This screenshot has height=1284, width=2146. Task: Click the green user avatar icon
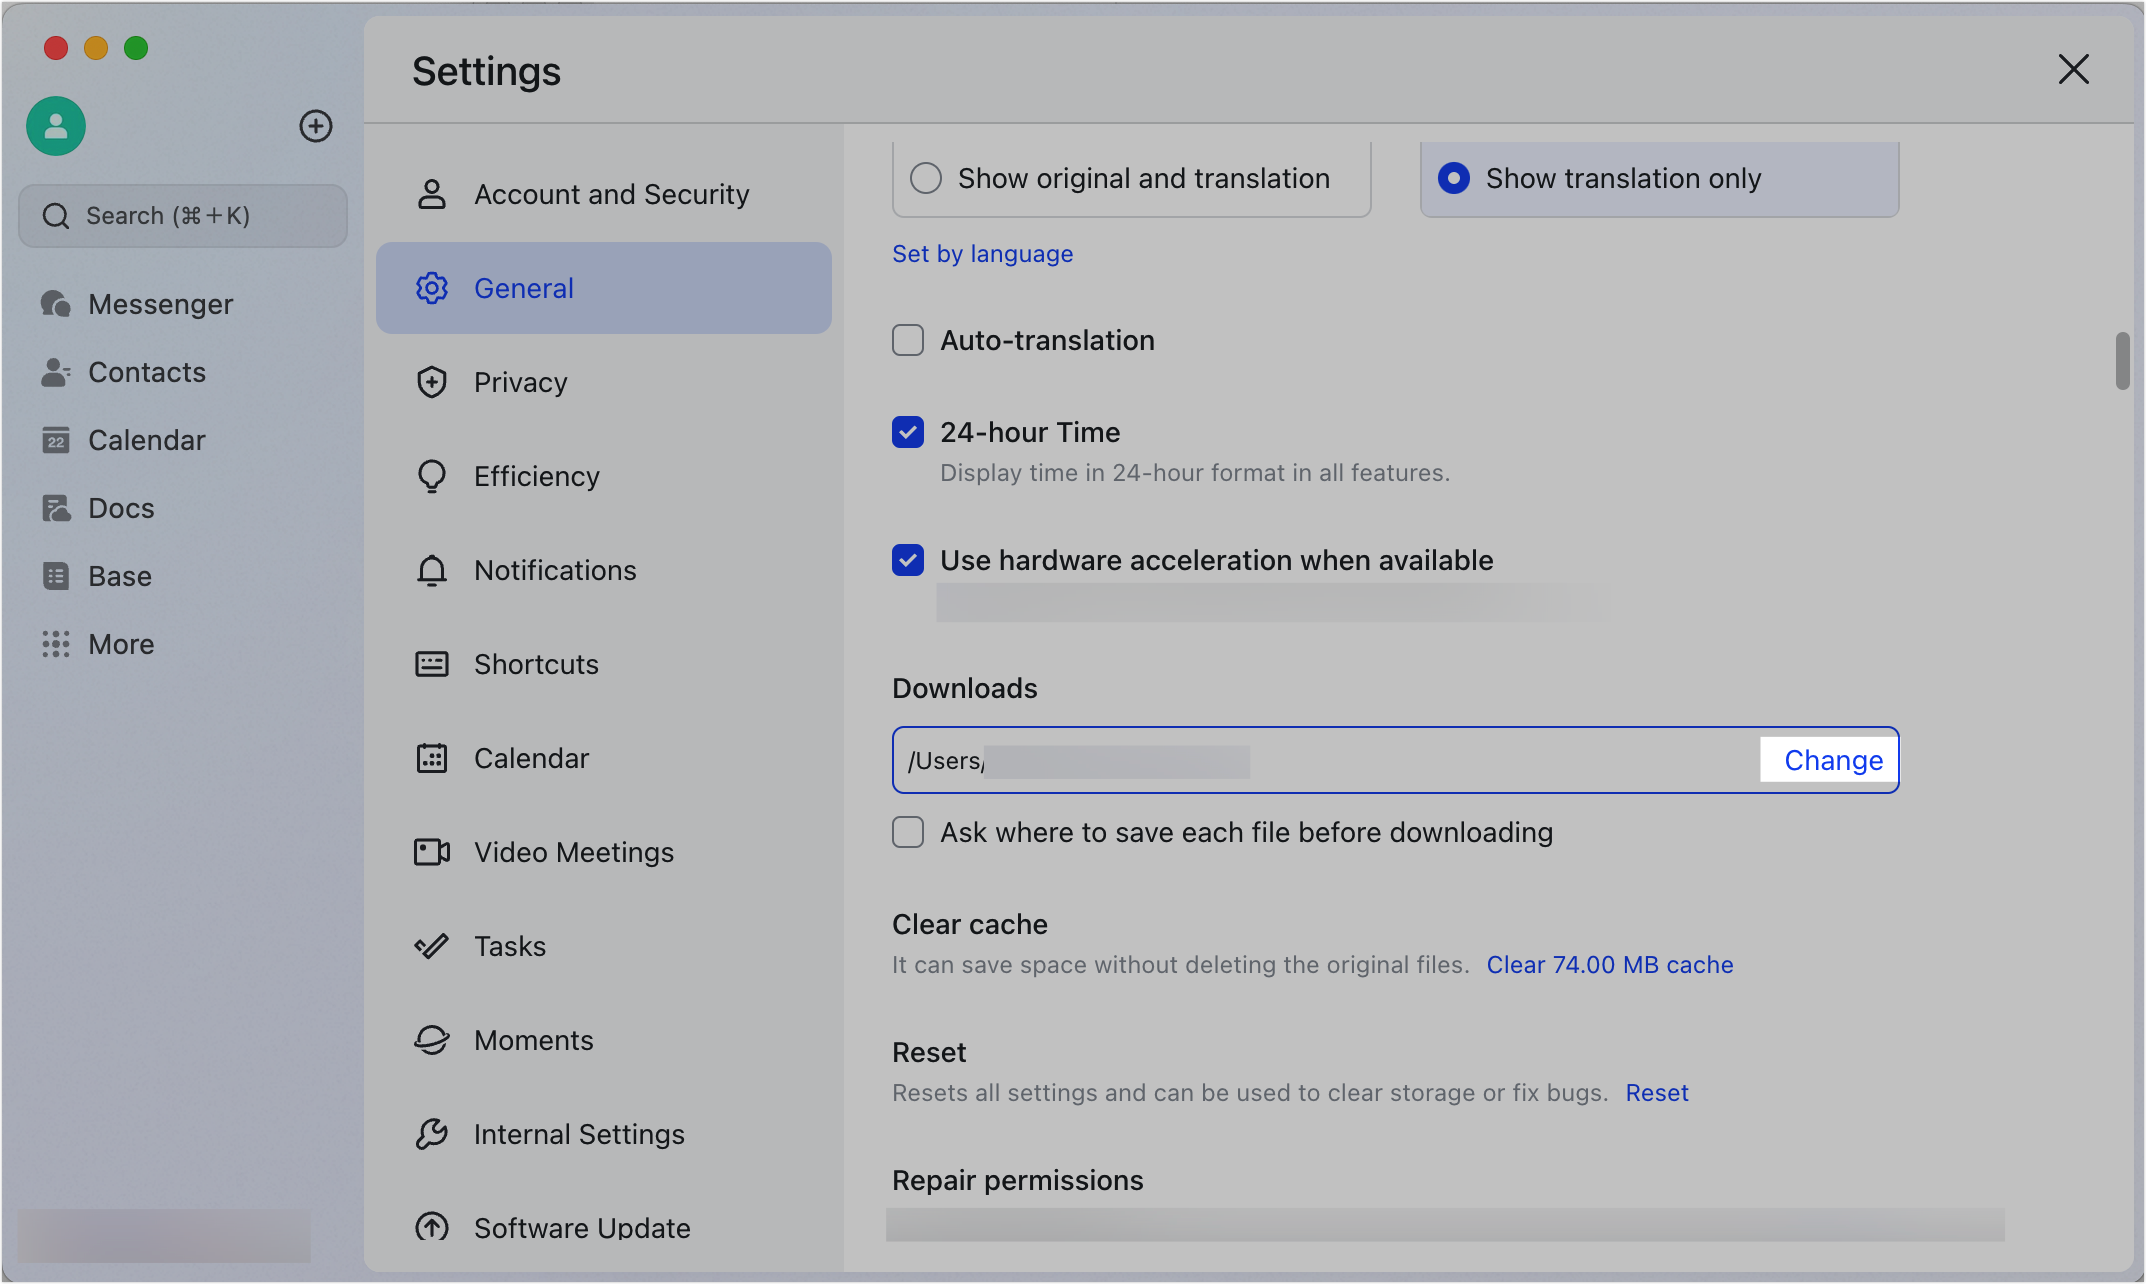tap(56, 126)
